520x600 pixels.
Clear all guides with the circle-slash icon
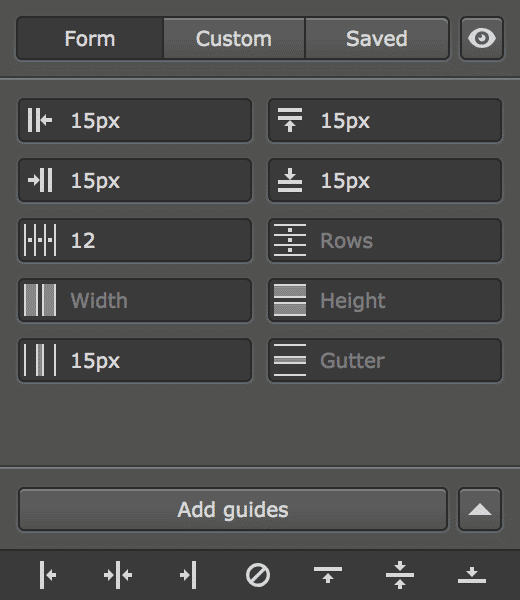(x=258, y=575)
